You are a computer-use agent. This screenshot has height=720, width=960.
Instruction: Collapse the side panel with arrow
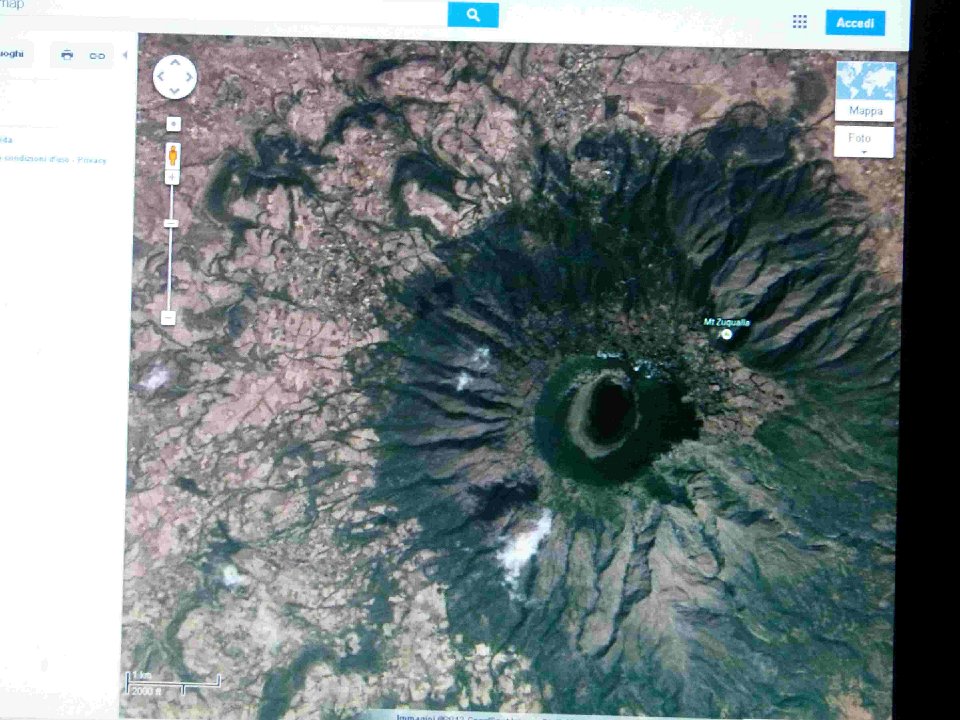pos(125,55)
